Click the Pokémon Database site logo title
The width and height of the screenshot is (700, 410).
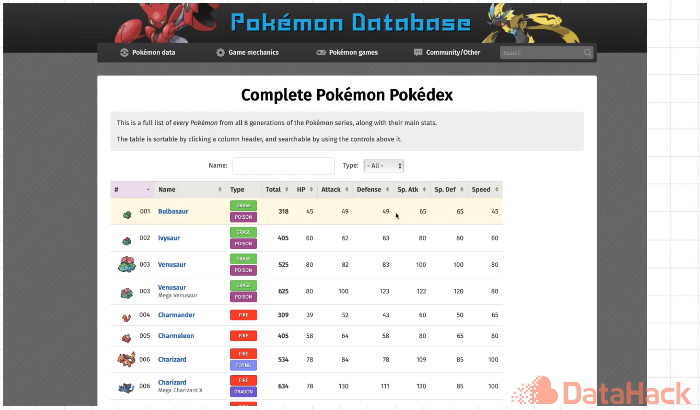point(351,23)
